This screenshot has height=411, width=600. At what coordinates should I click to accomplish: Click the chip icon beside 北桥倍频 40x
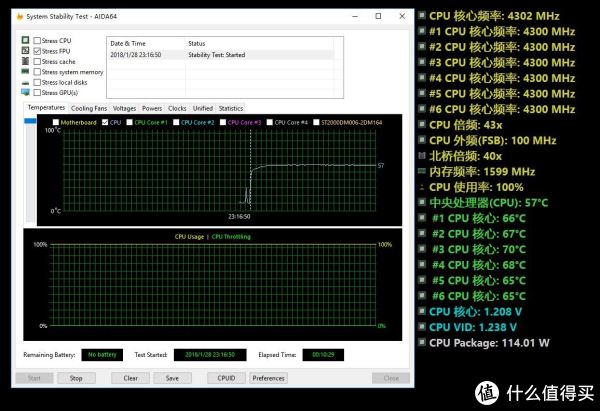[422, 155]
